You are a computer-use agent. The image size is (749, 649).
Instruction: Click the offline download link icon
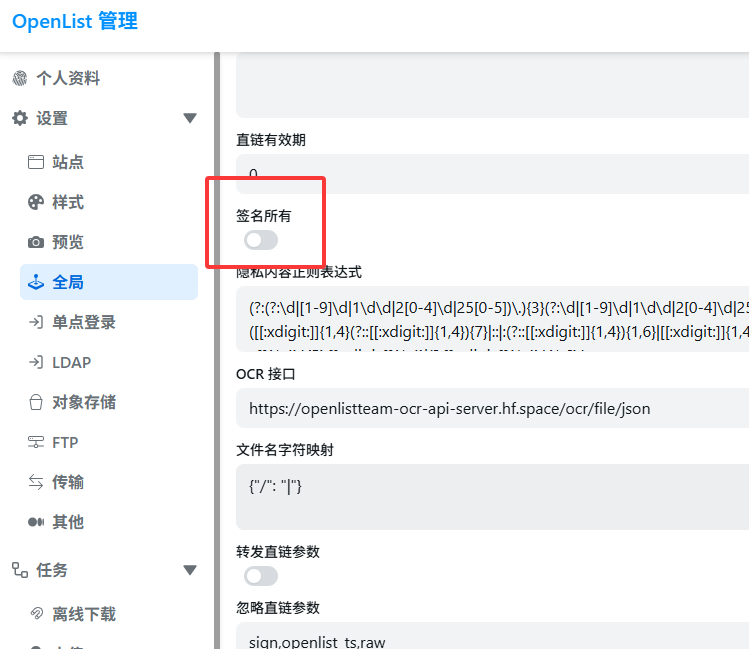(37, 613)
